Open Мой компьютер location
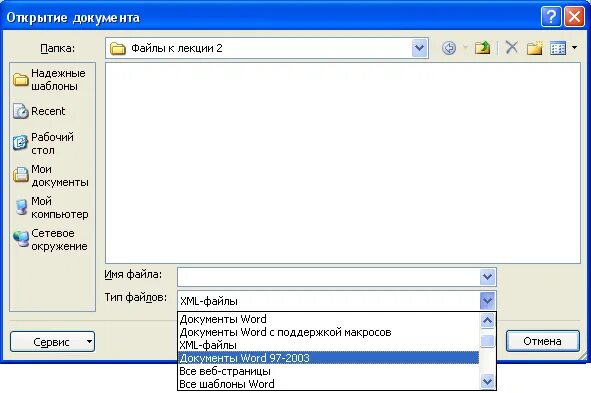The height and width of the screenshot is (393, 591). [51, 208]
